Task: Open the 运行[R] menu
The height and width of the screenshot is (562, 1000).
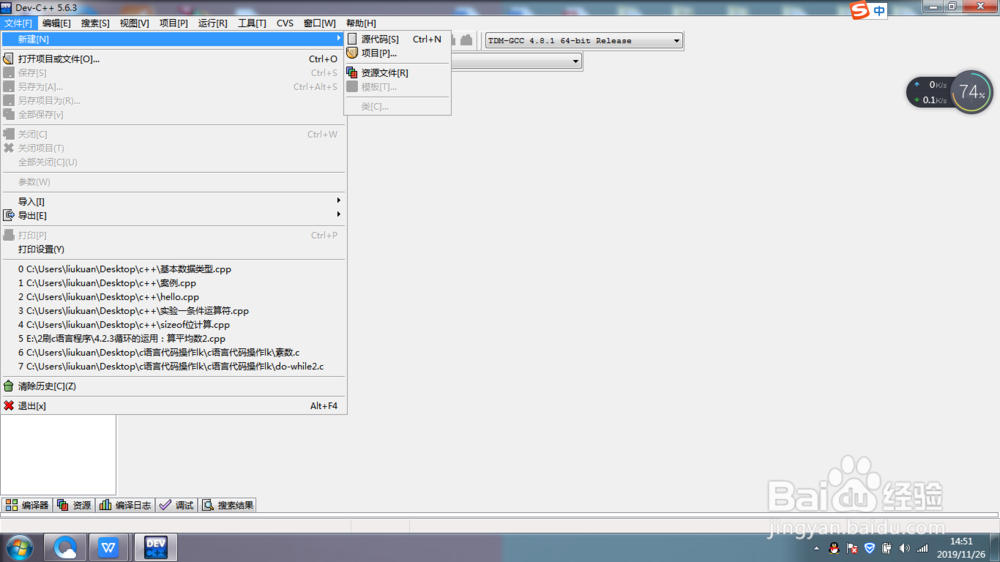Action: (x=212, y=23)
